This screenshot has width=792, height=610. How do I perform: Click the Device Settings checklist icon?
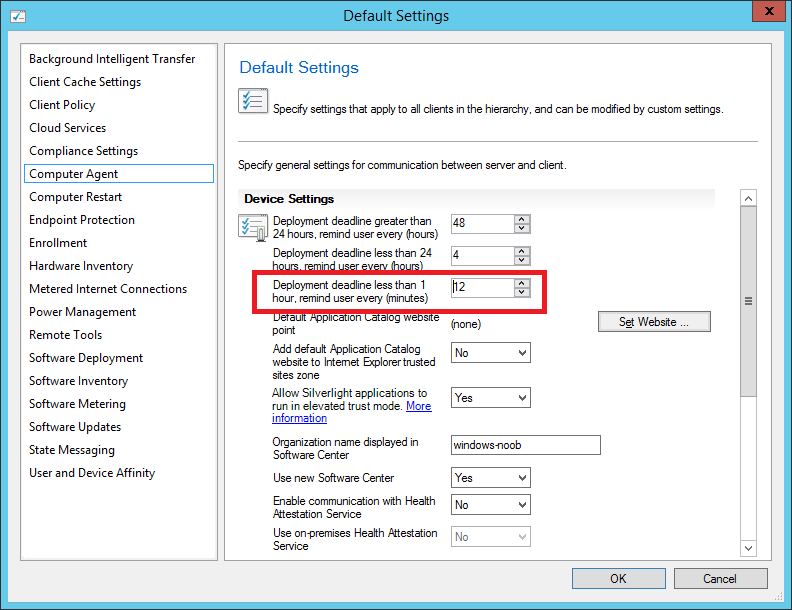point(253,228)
